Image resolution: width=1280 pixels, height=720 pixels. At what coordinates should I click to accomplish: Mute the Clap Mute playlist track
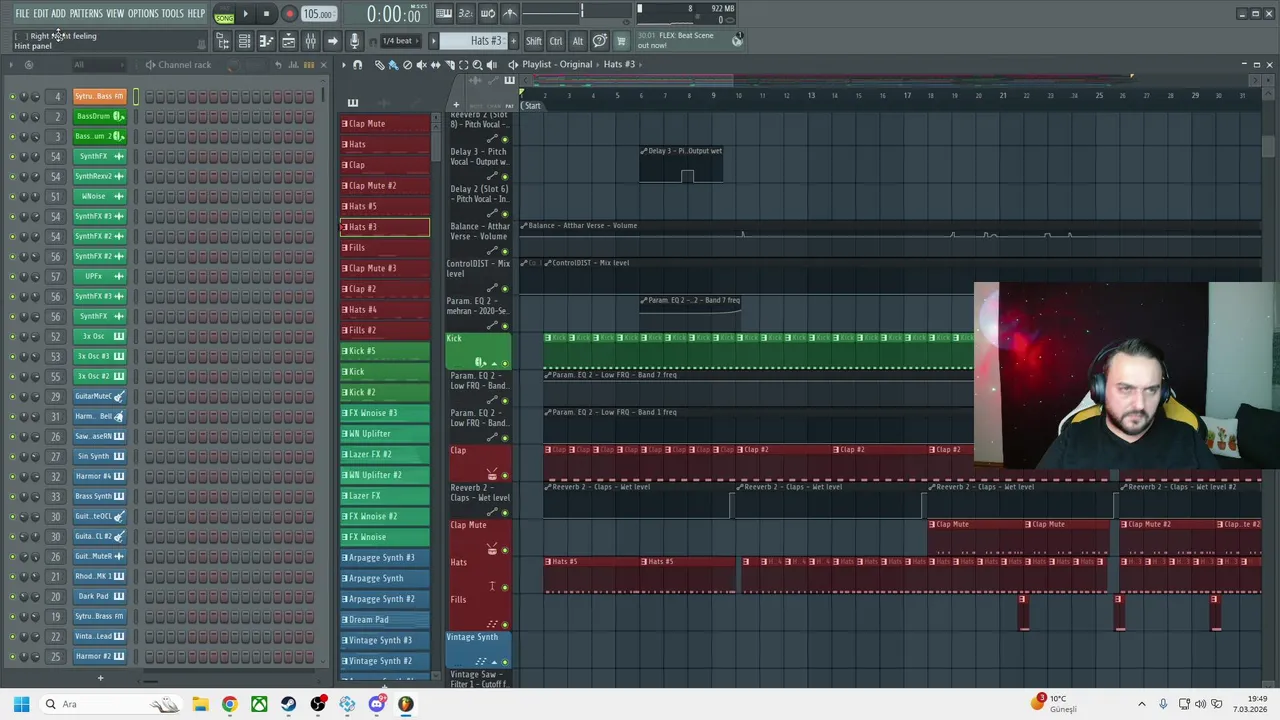[505, 550]
